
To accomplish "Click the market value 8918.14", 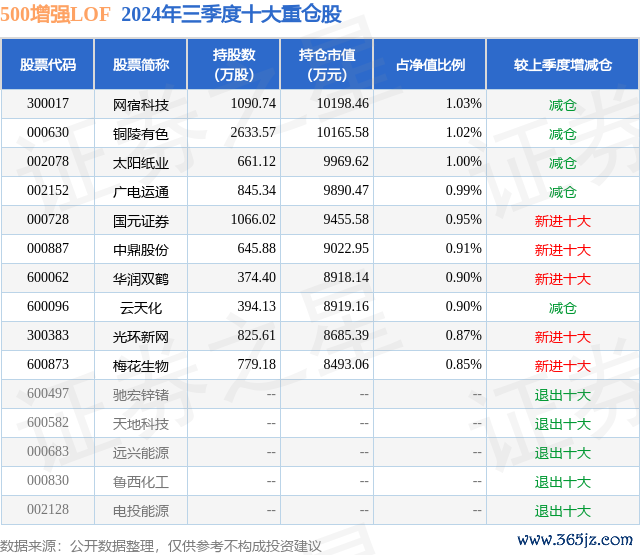I will [x=346, y=278].
